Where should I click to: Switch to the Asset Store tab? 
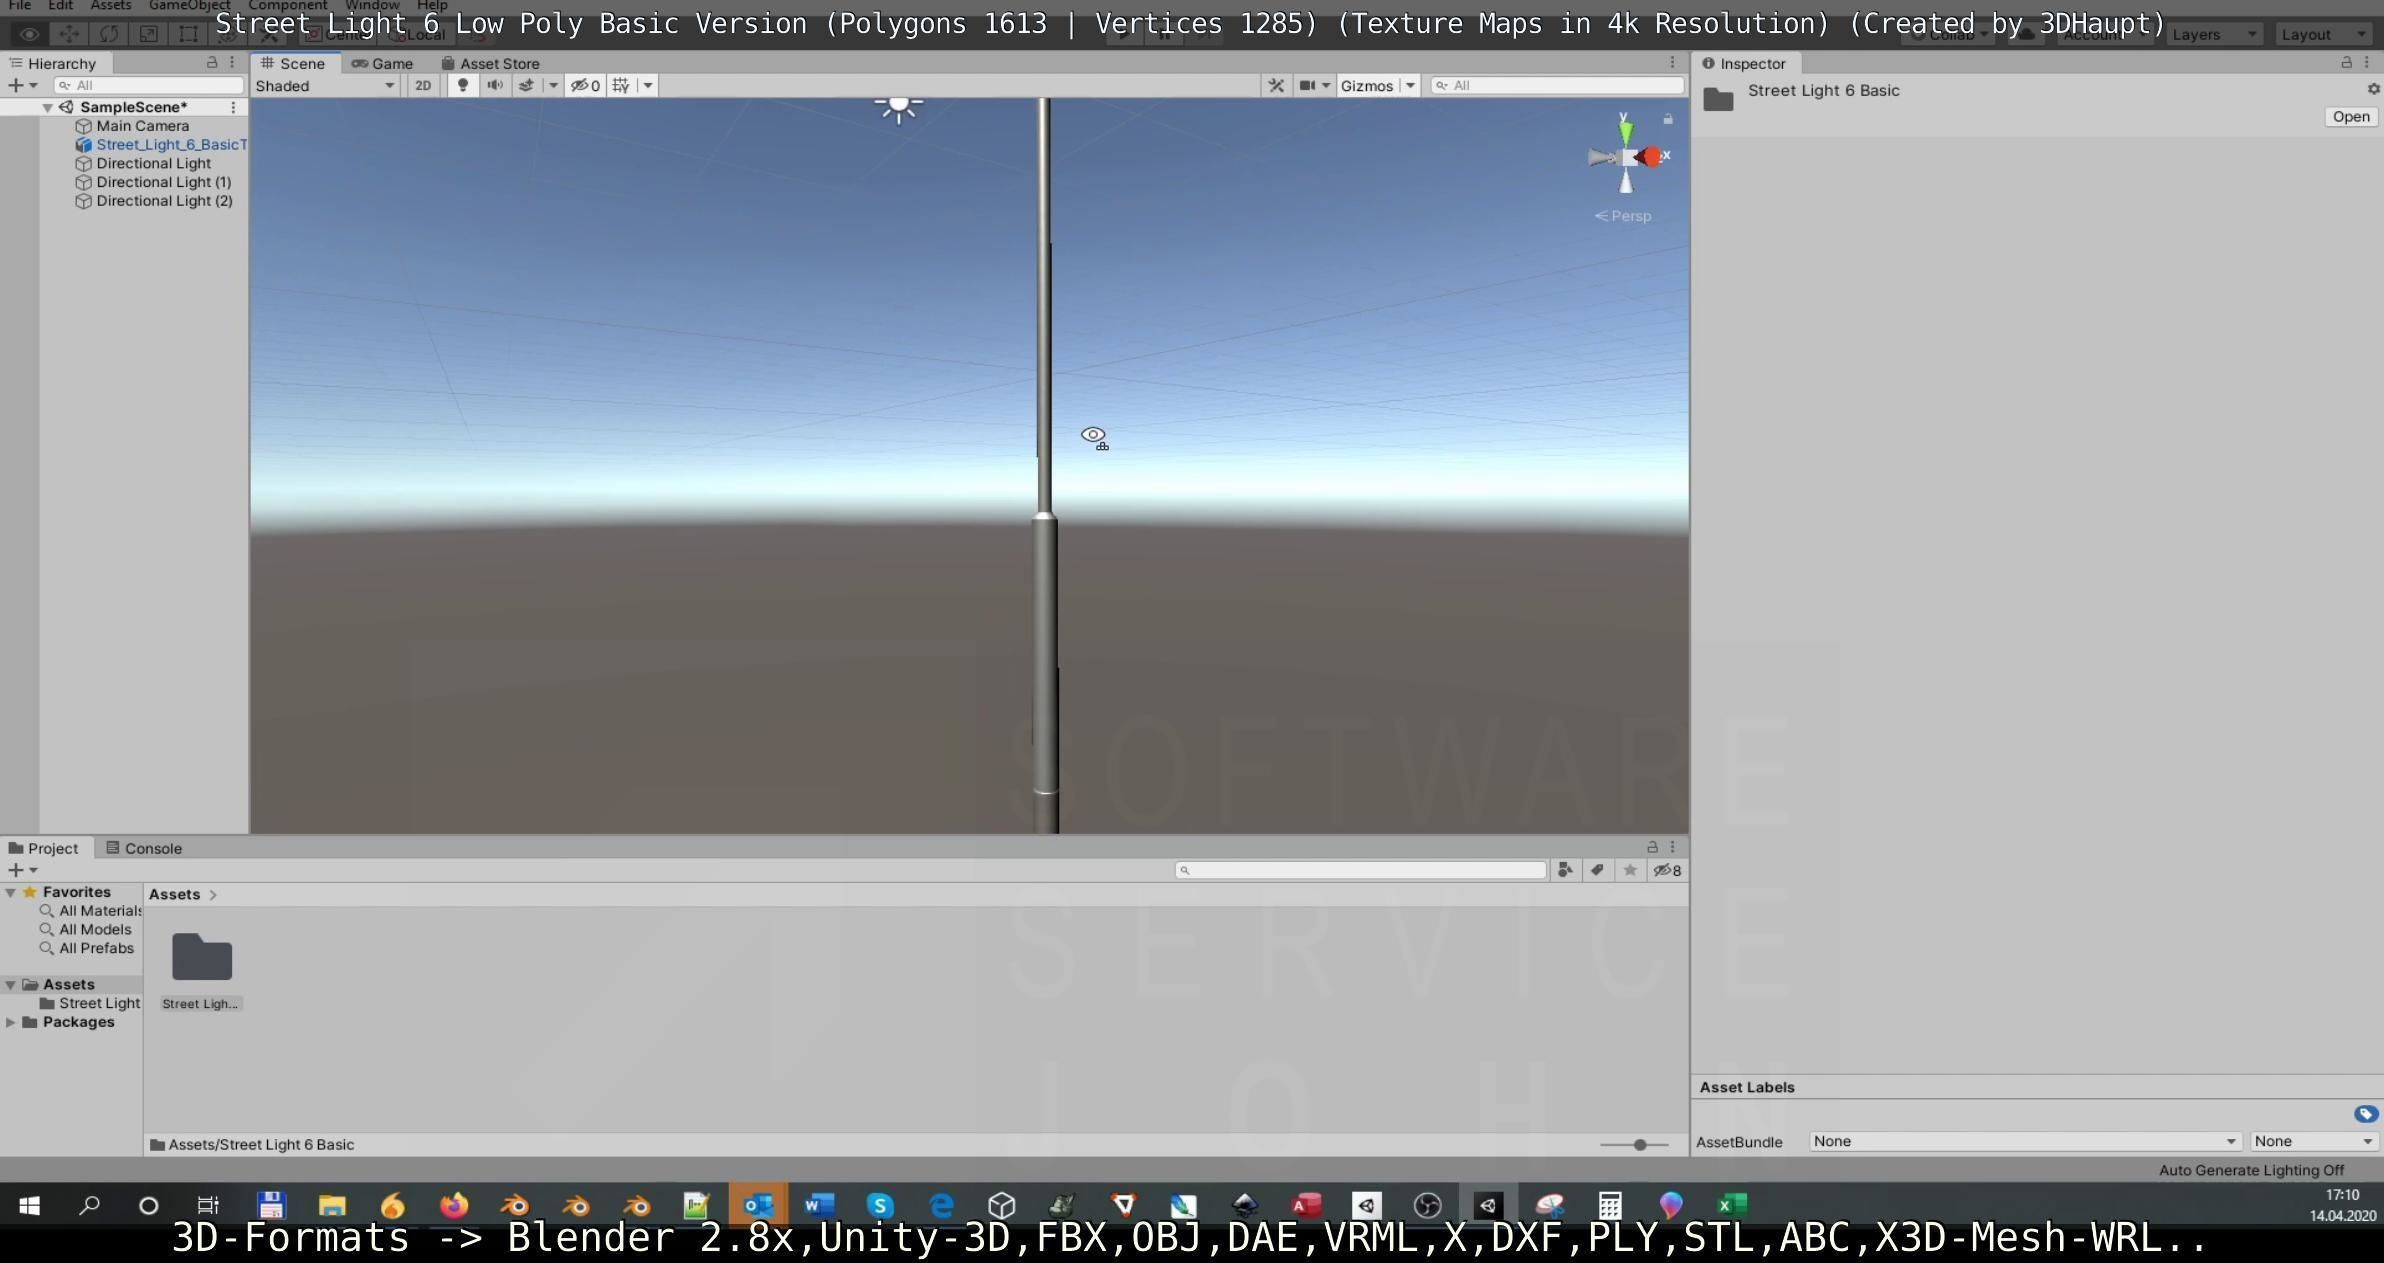click(490, 63)
